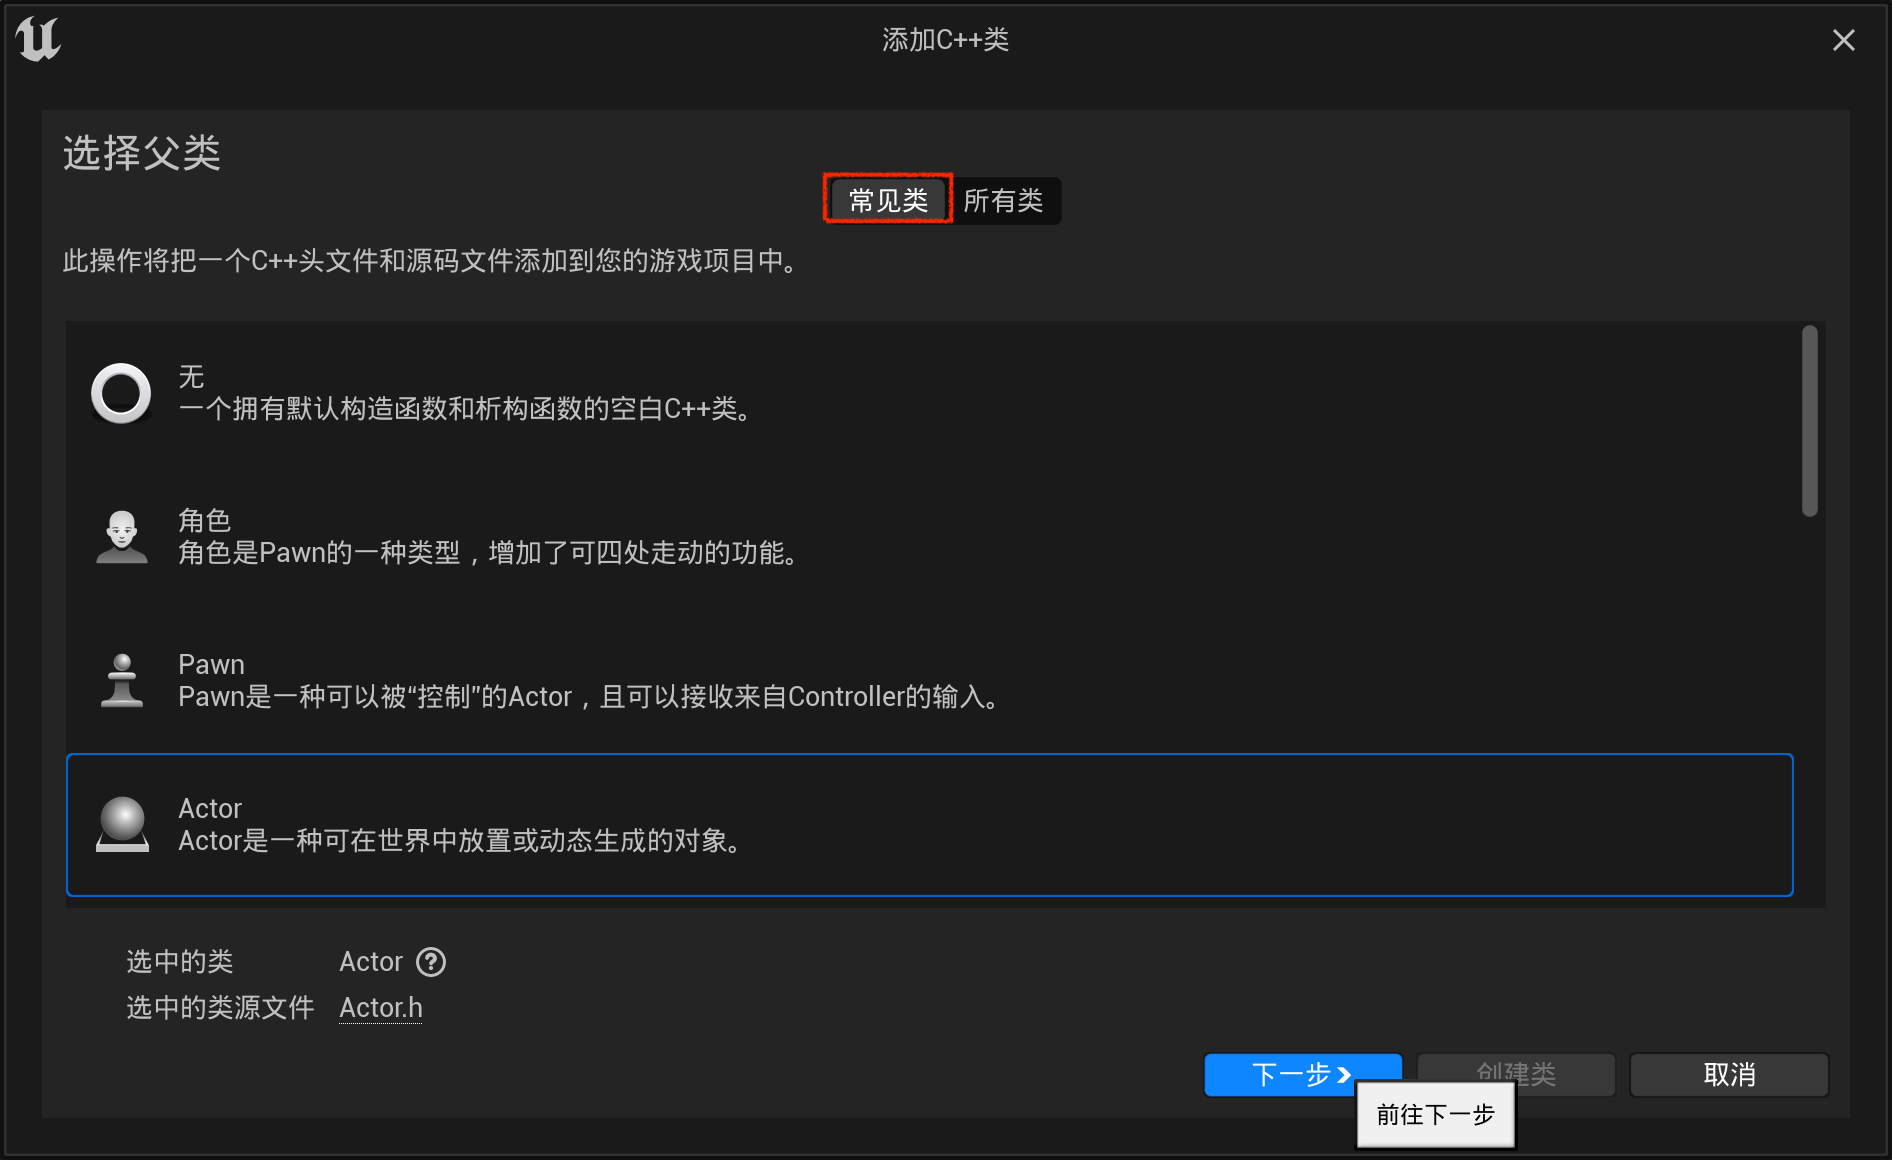The width and height of the screenshot is (1892, 1160).
Task: Click description '角色是Pawn的一种类型'
Action: click(319, 553)
